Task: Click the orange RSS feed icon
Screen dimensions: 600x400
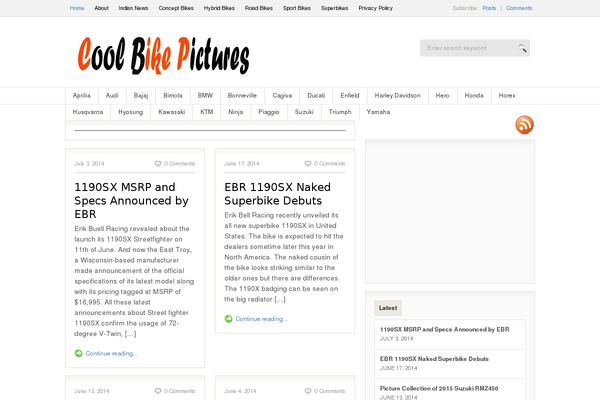Action: (x=524, y=125)
